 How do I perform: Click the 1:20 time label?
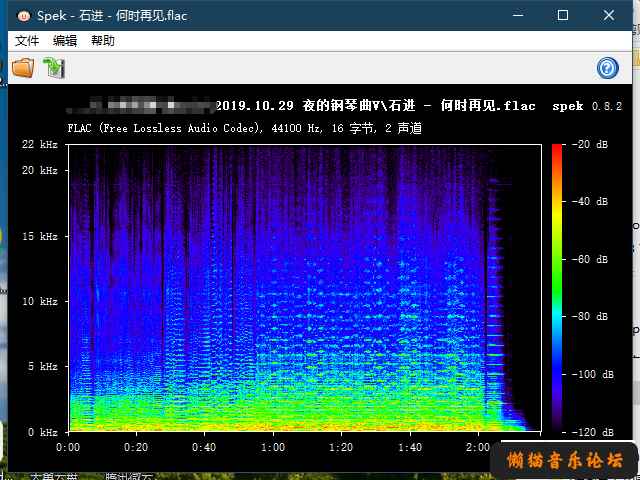[341, 447]
